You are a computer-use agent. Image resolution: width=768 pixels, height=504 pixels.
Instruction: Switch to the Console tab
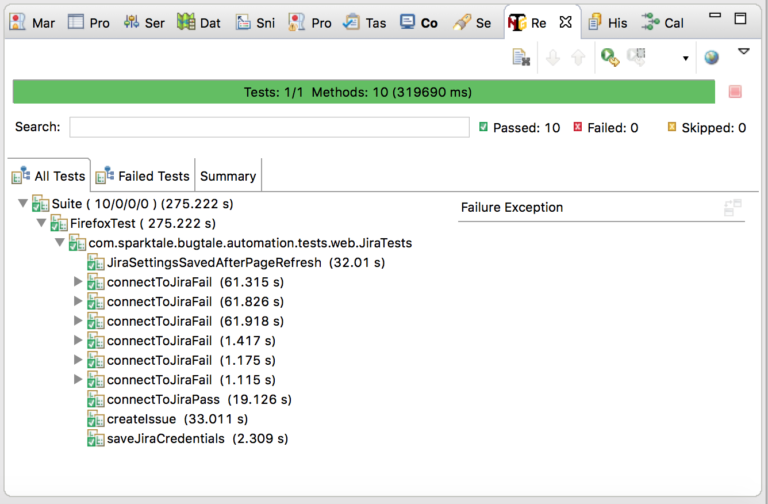(x=418, y=23)
